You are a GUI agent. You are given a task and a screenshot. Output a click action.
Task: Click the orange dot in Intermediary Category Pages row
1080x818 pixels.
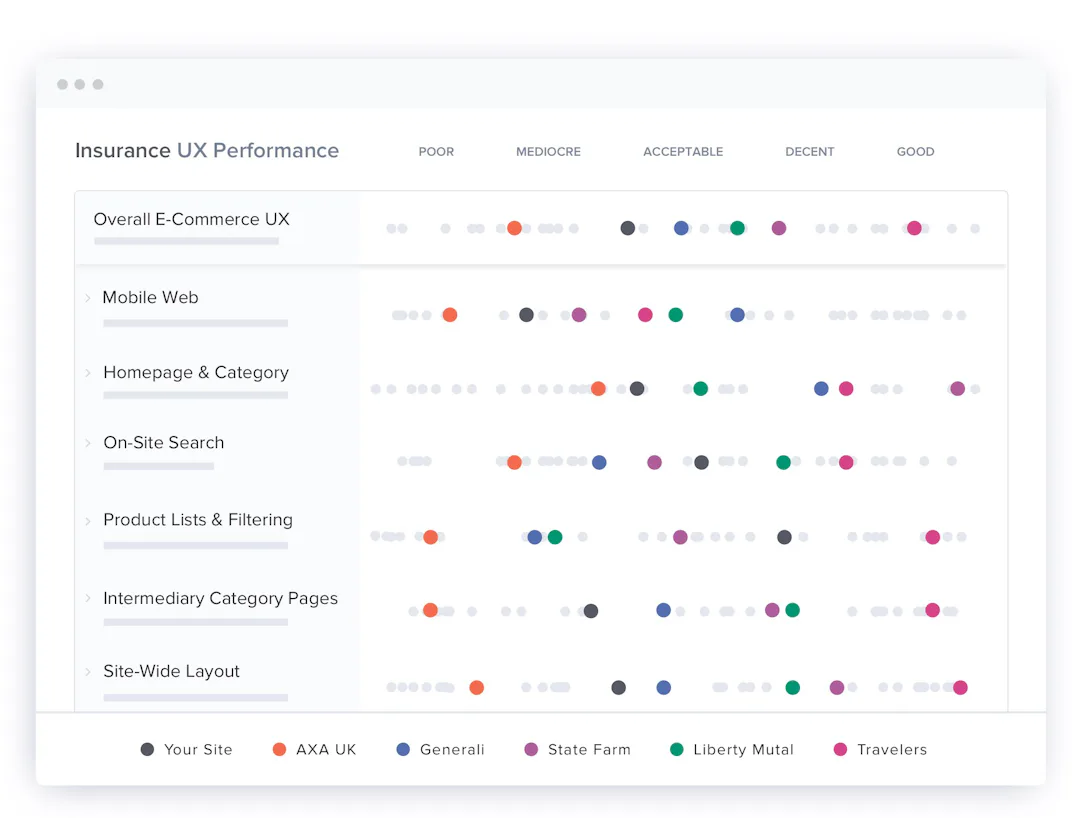(431, 610)
